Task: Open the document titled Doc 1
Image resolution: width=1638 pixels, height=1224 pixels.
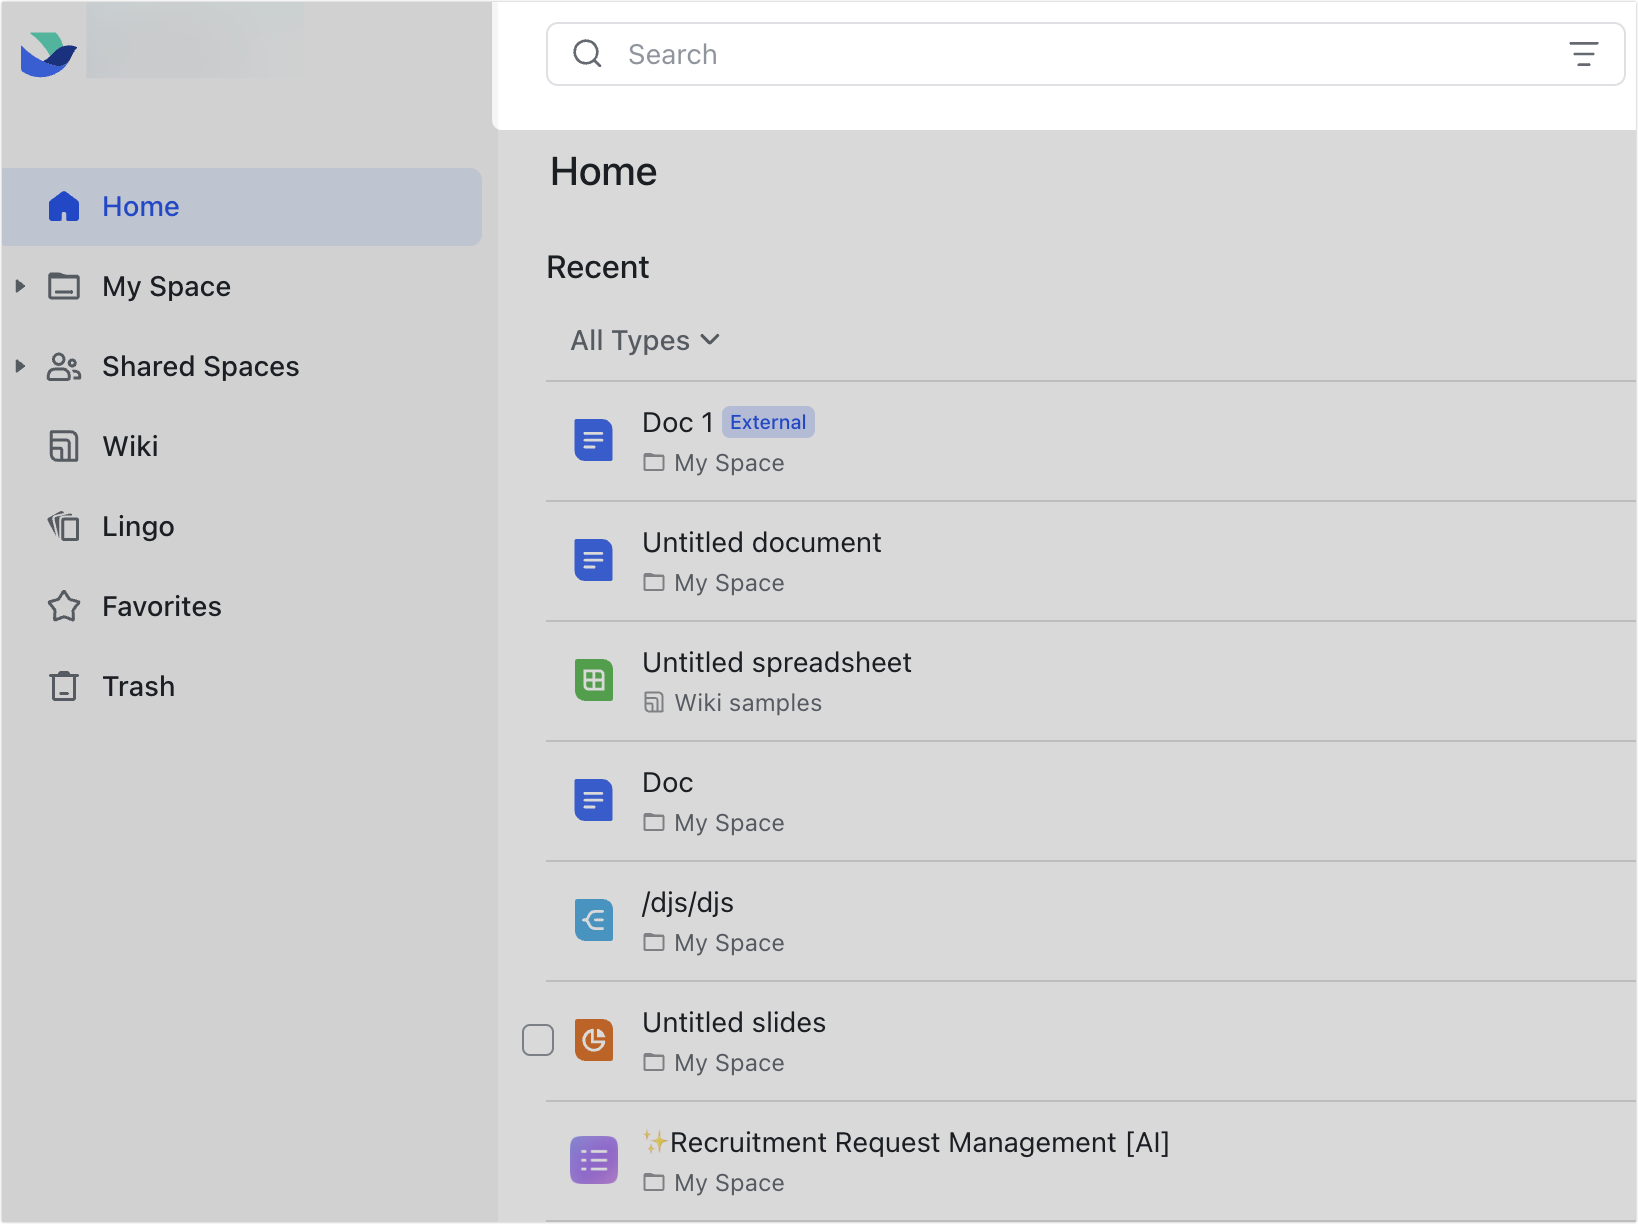Action: pos(677,422)
